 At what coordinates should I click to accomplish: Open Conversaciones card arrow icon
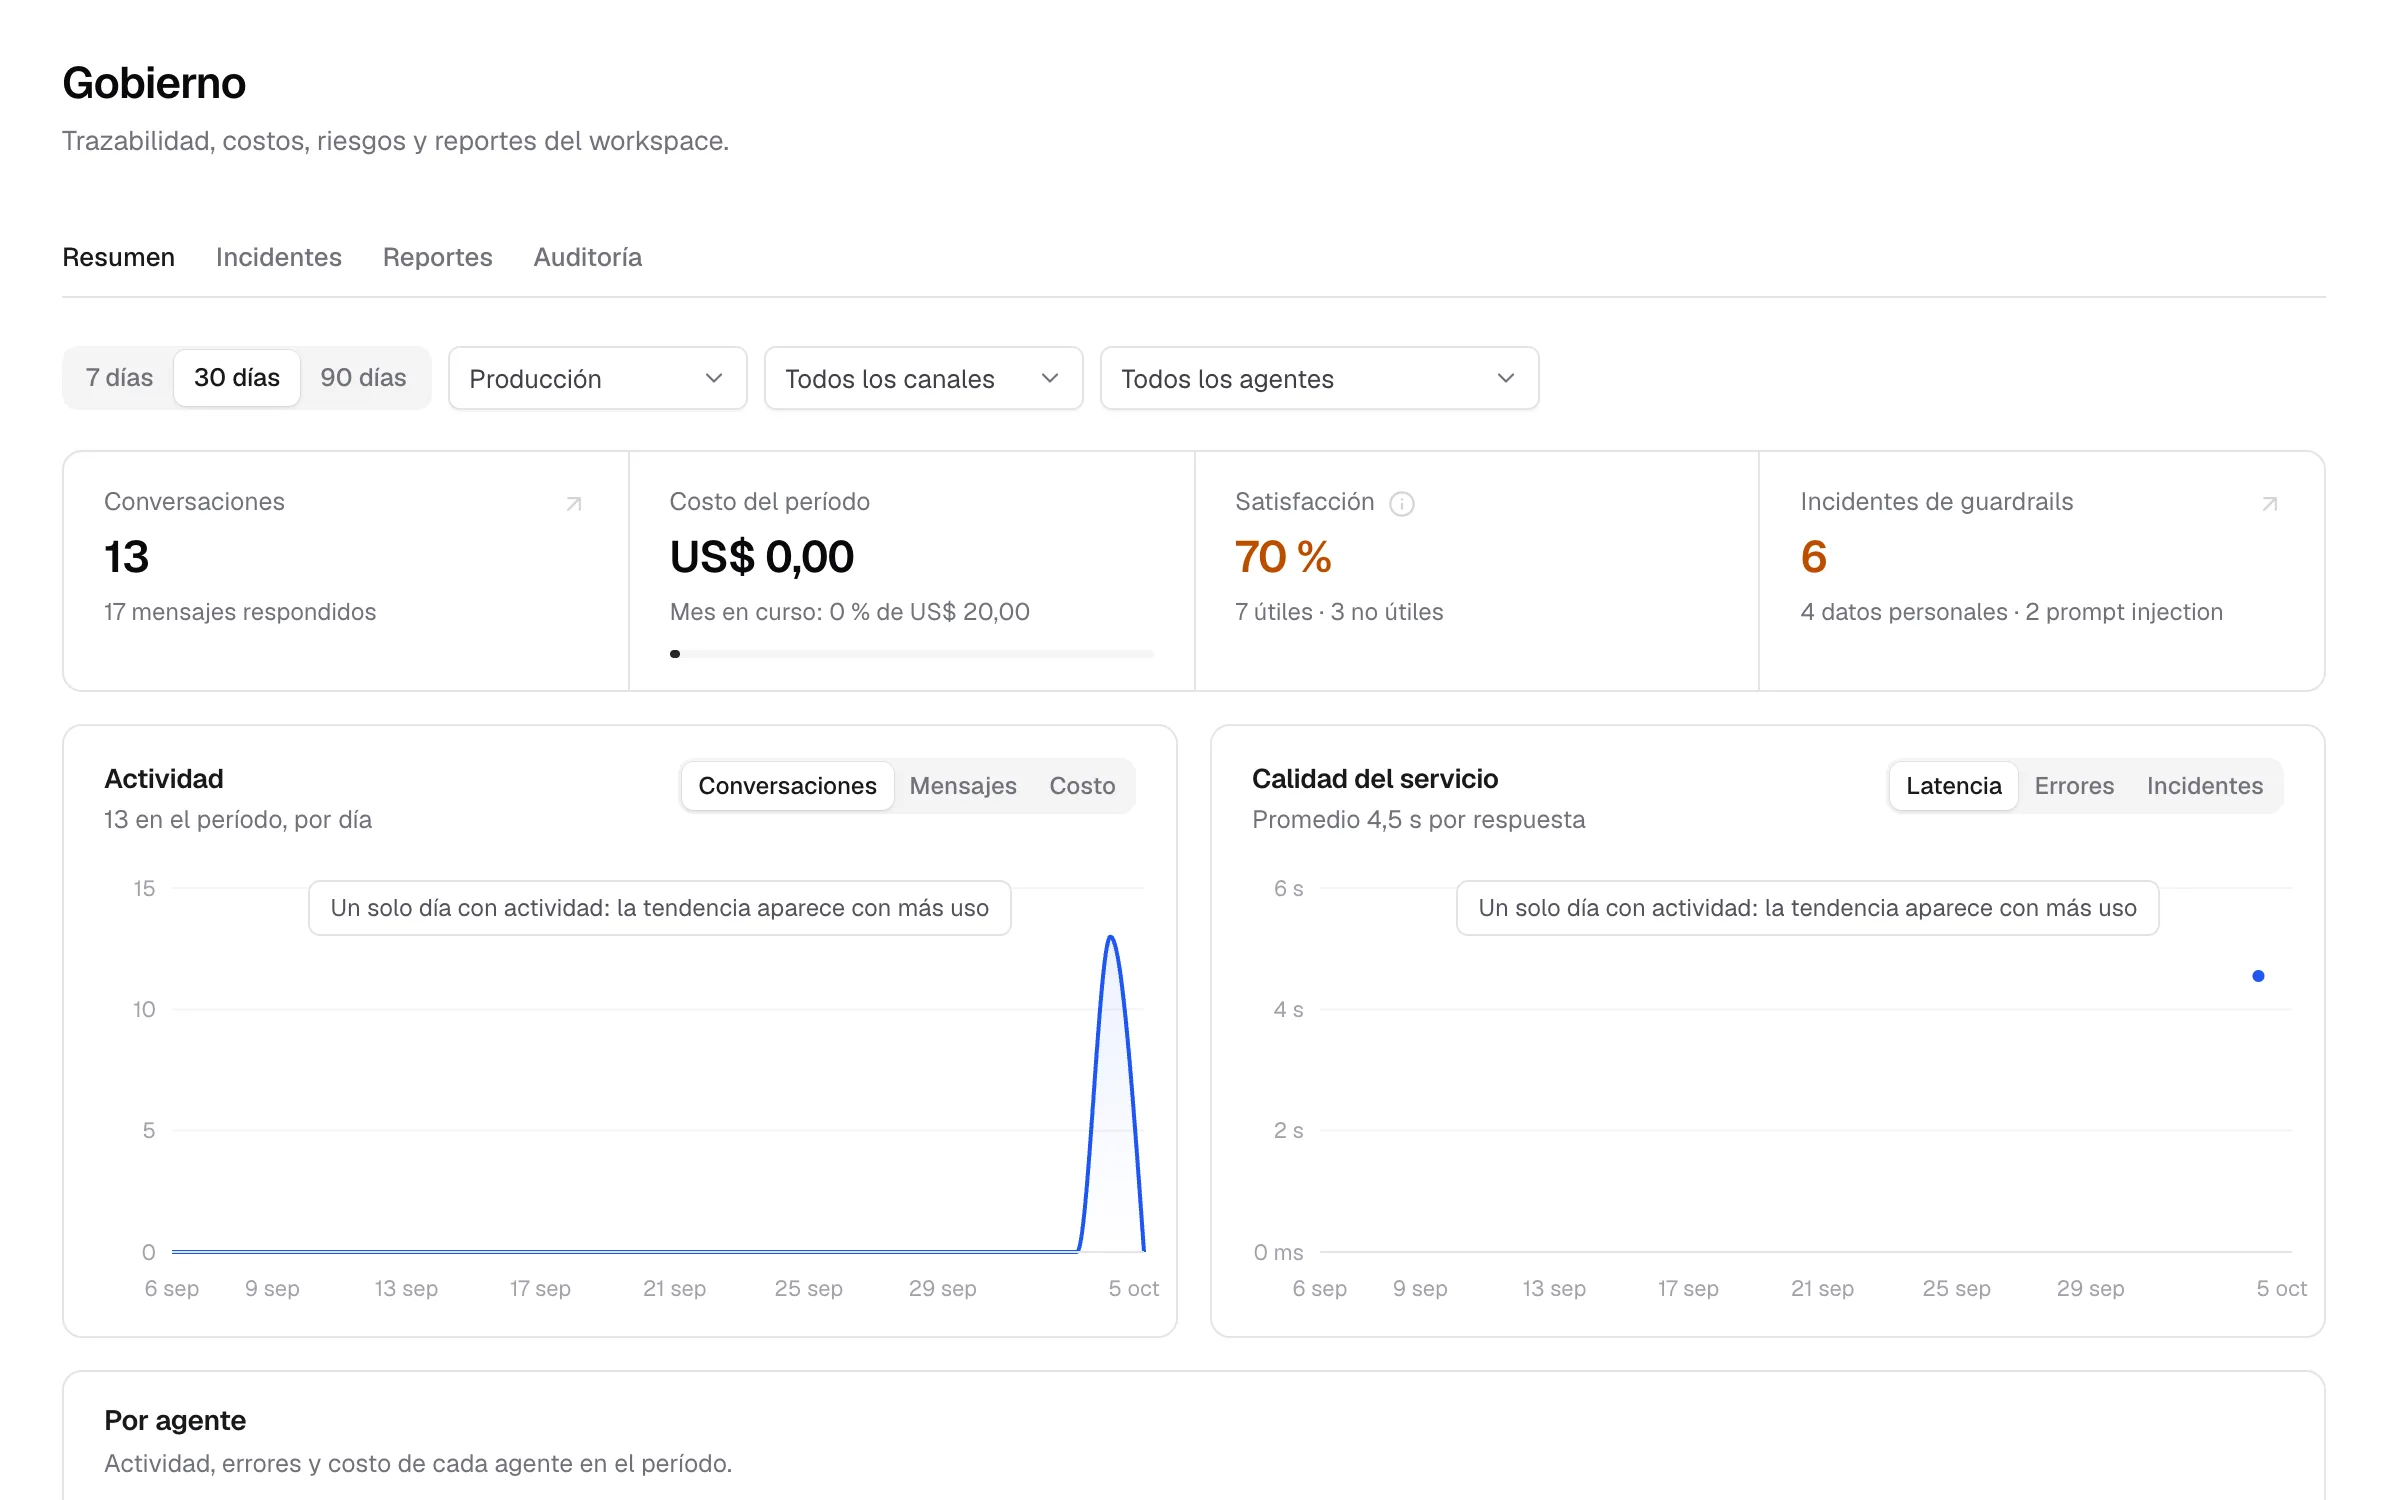click(x=574, y=504)
